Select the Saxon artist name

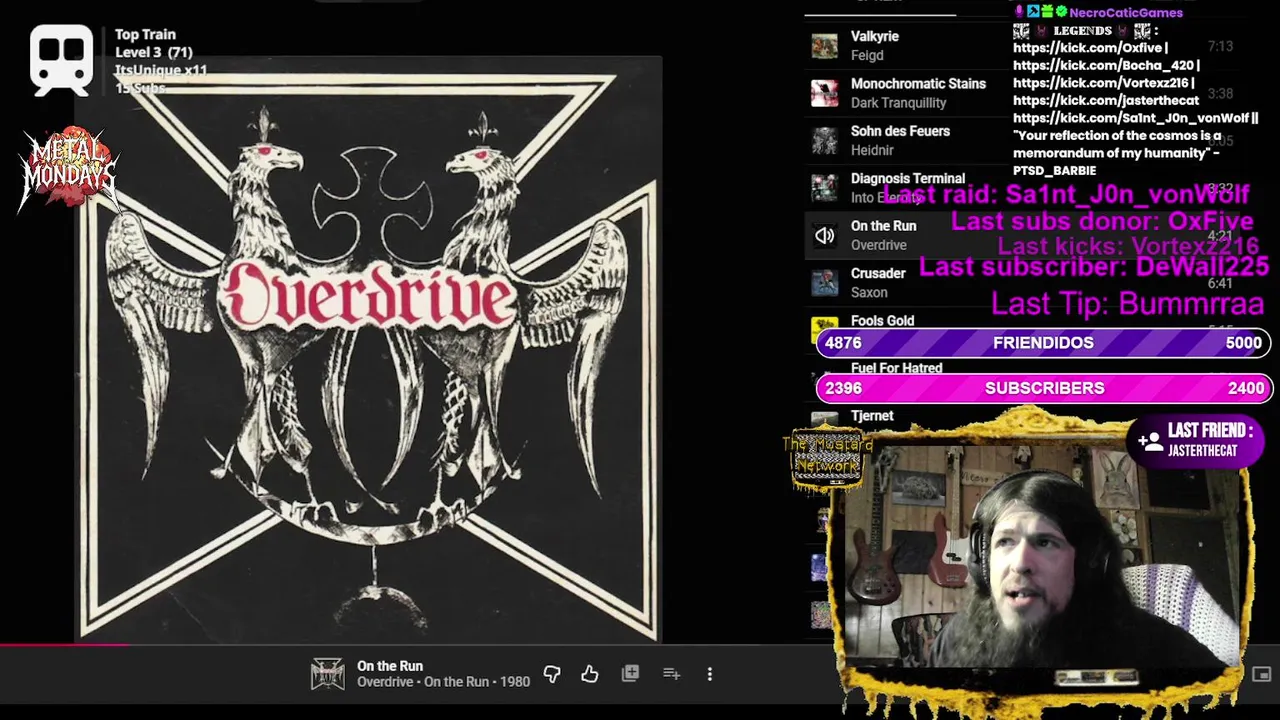(869, 293)
